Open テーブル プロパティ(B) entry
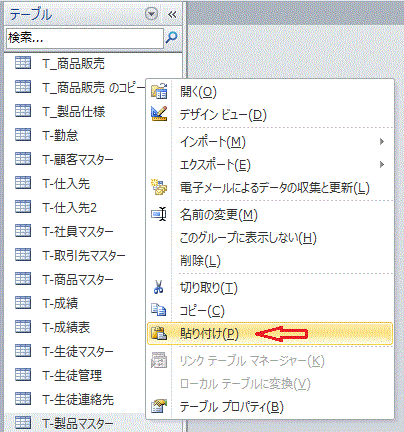Viewport: 404px width, 432px height. (270, 407)
